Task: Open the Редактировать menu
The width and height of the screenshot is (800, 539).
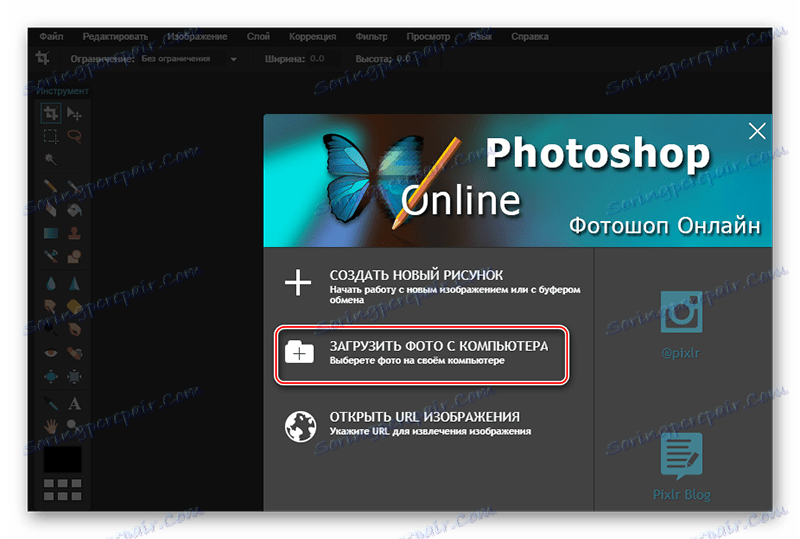Action: pos(115,37)
